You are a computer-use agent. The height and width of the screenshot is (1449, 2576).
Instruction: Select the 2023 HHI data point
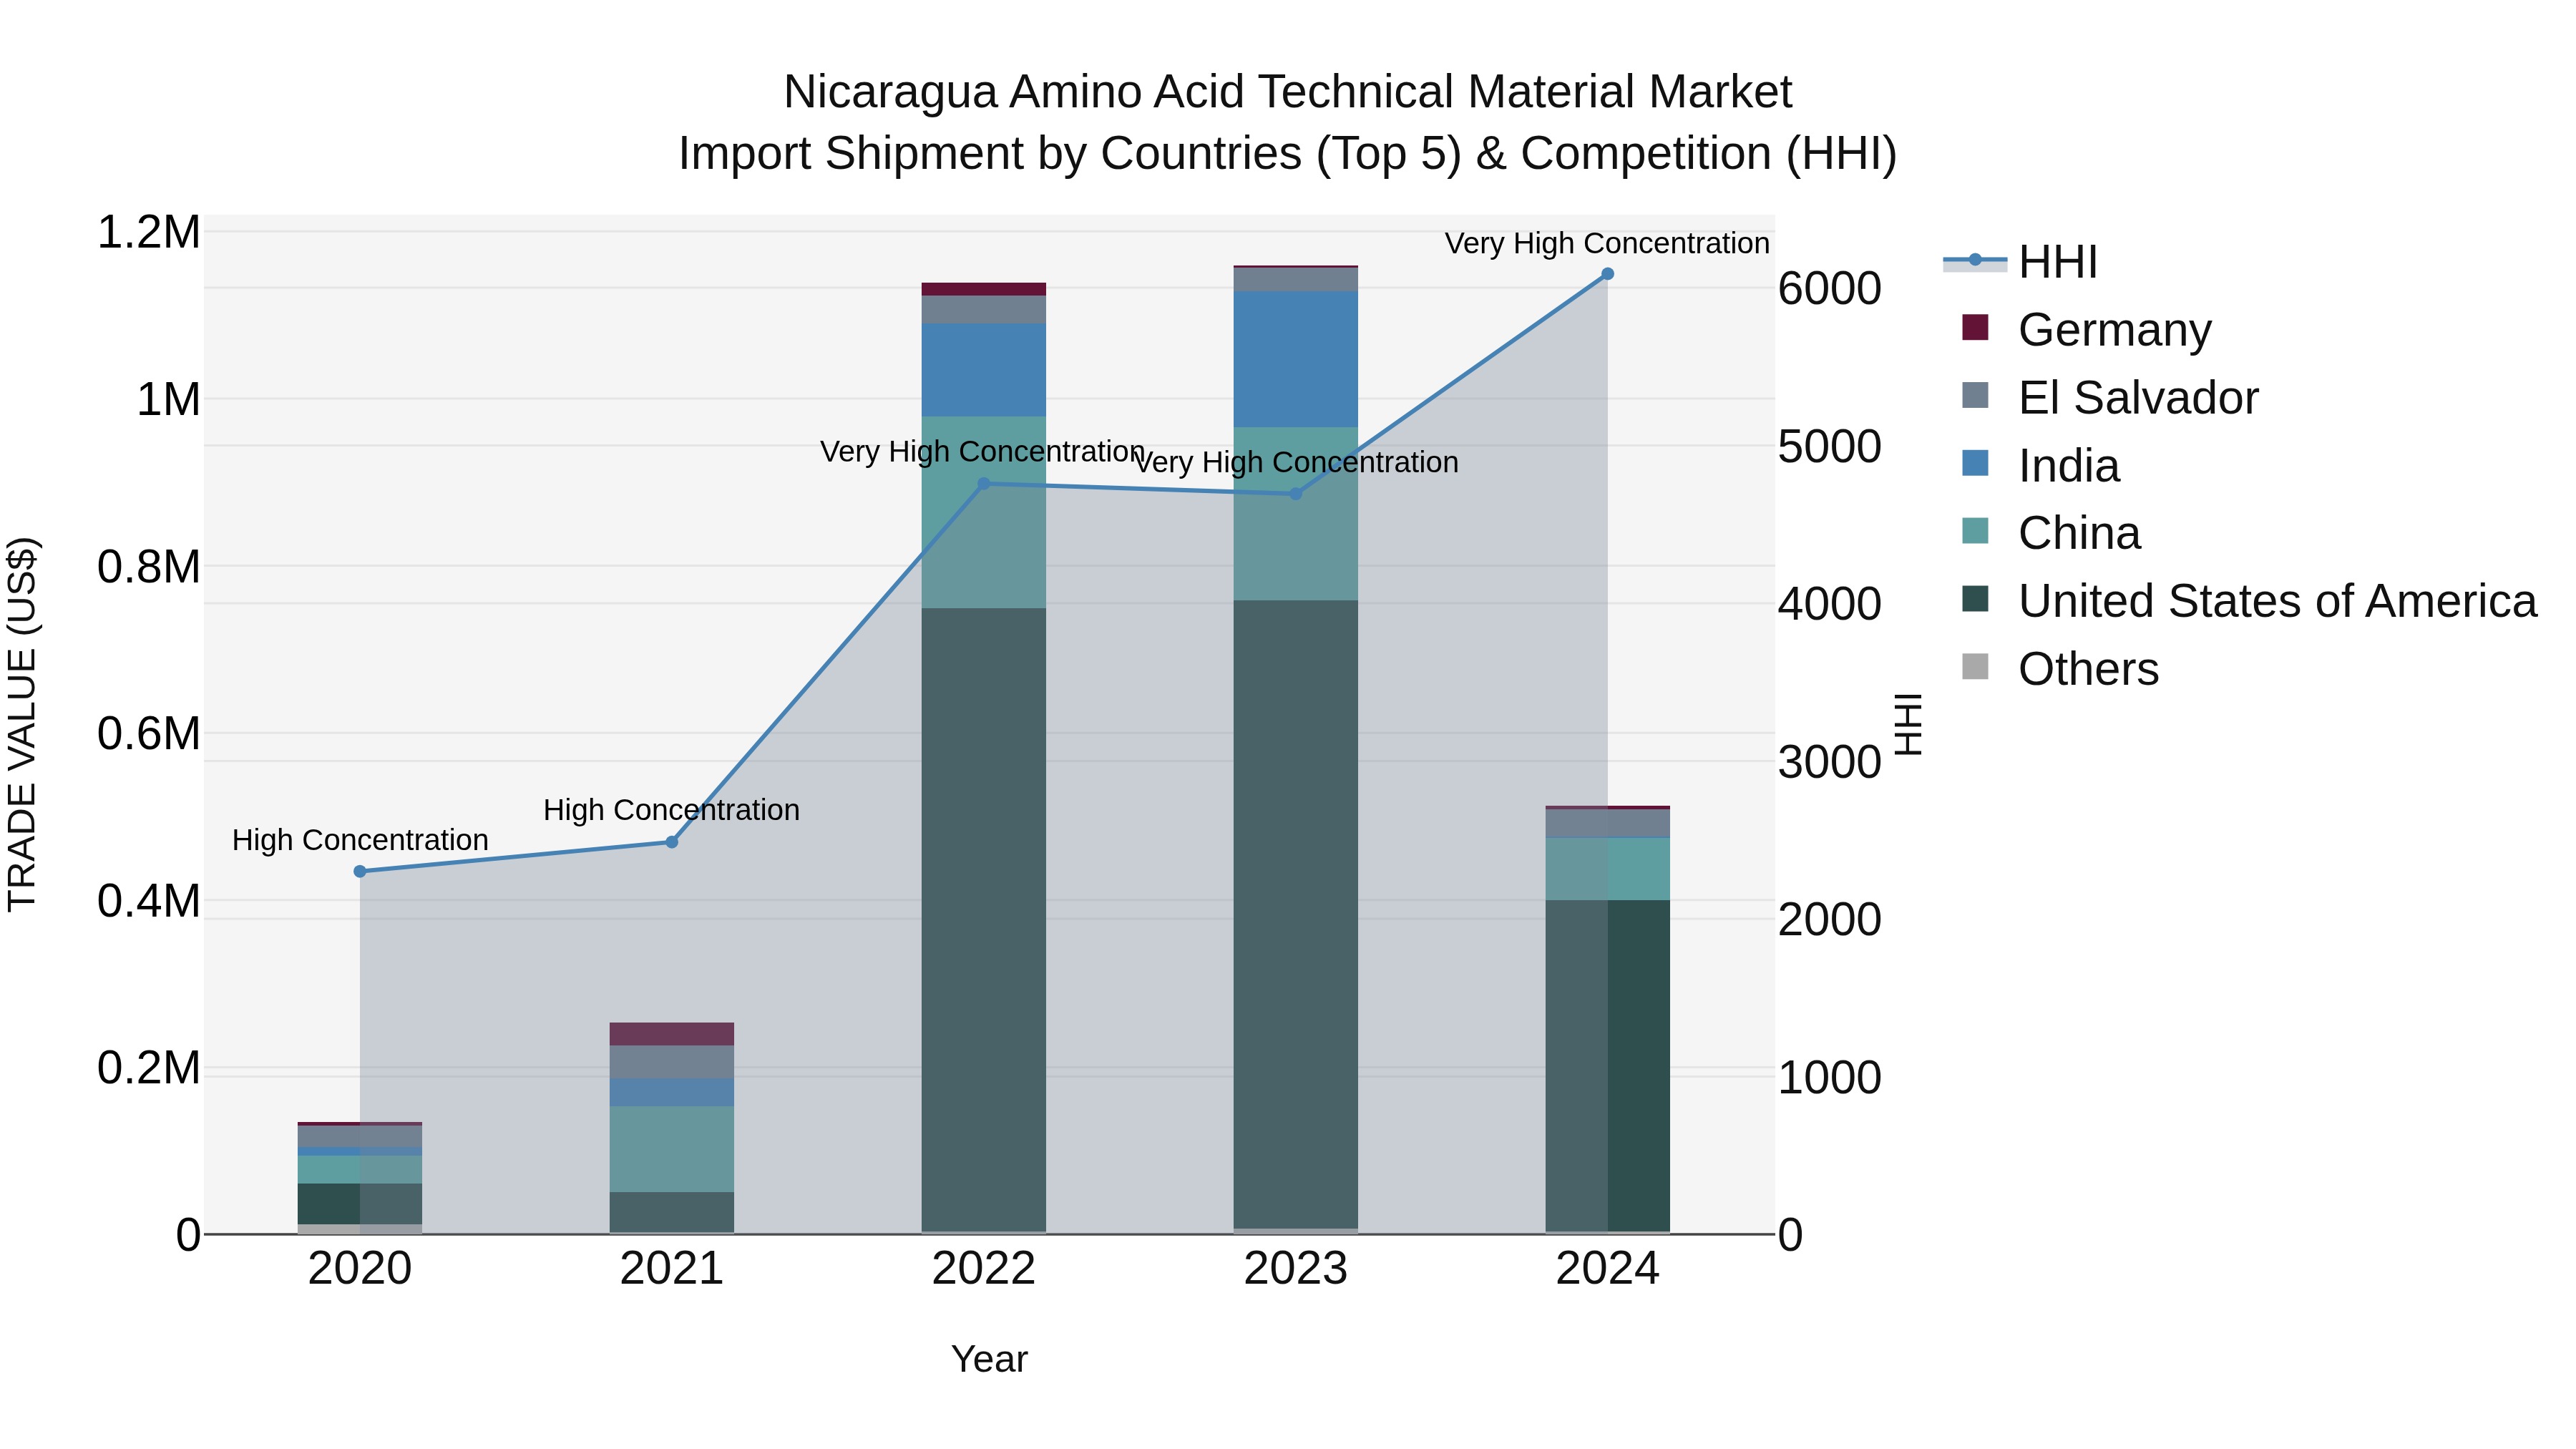1296,494
